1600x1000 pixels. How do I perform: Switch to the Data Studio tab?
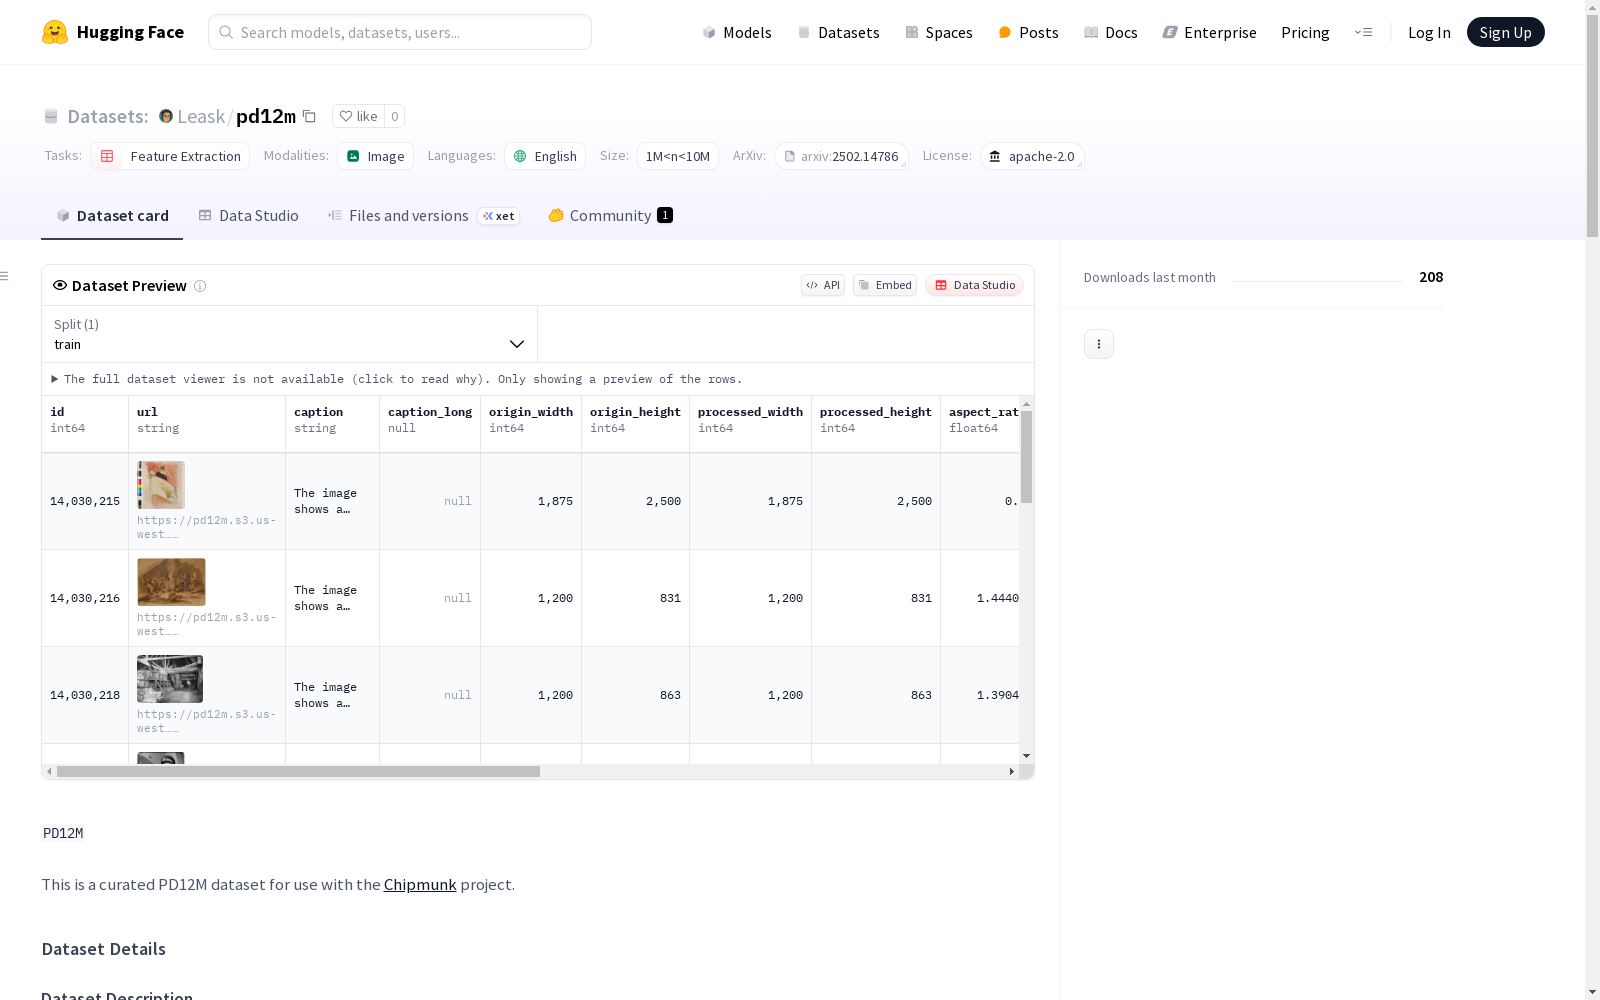coord(249,216)
